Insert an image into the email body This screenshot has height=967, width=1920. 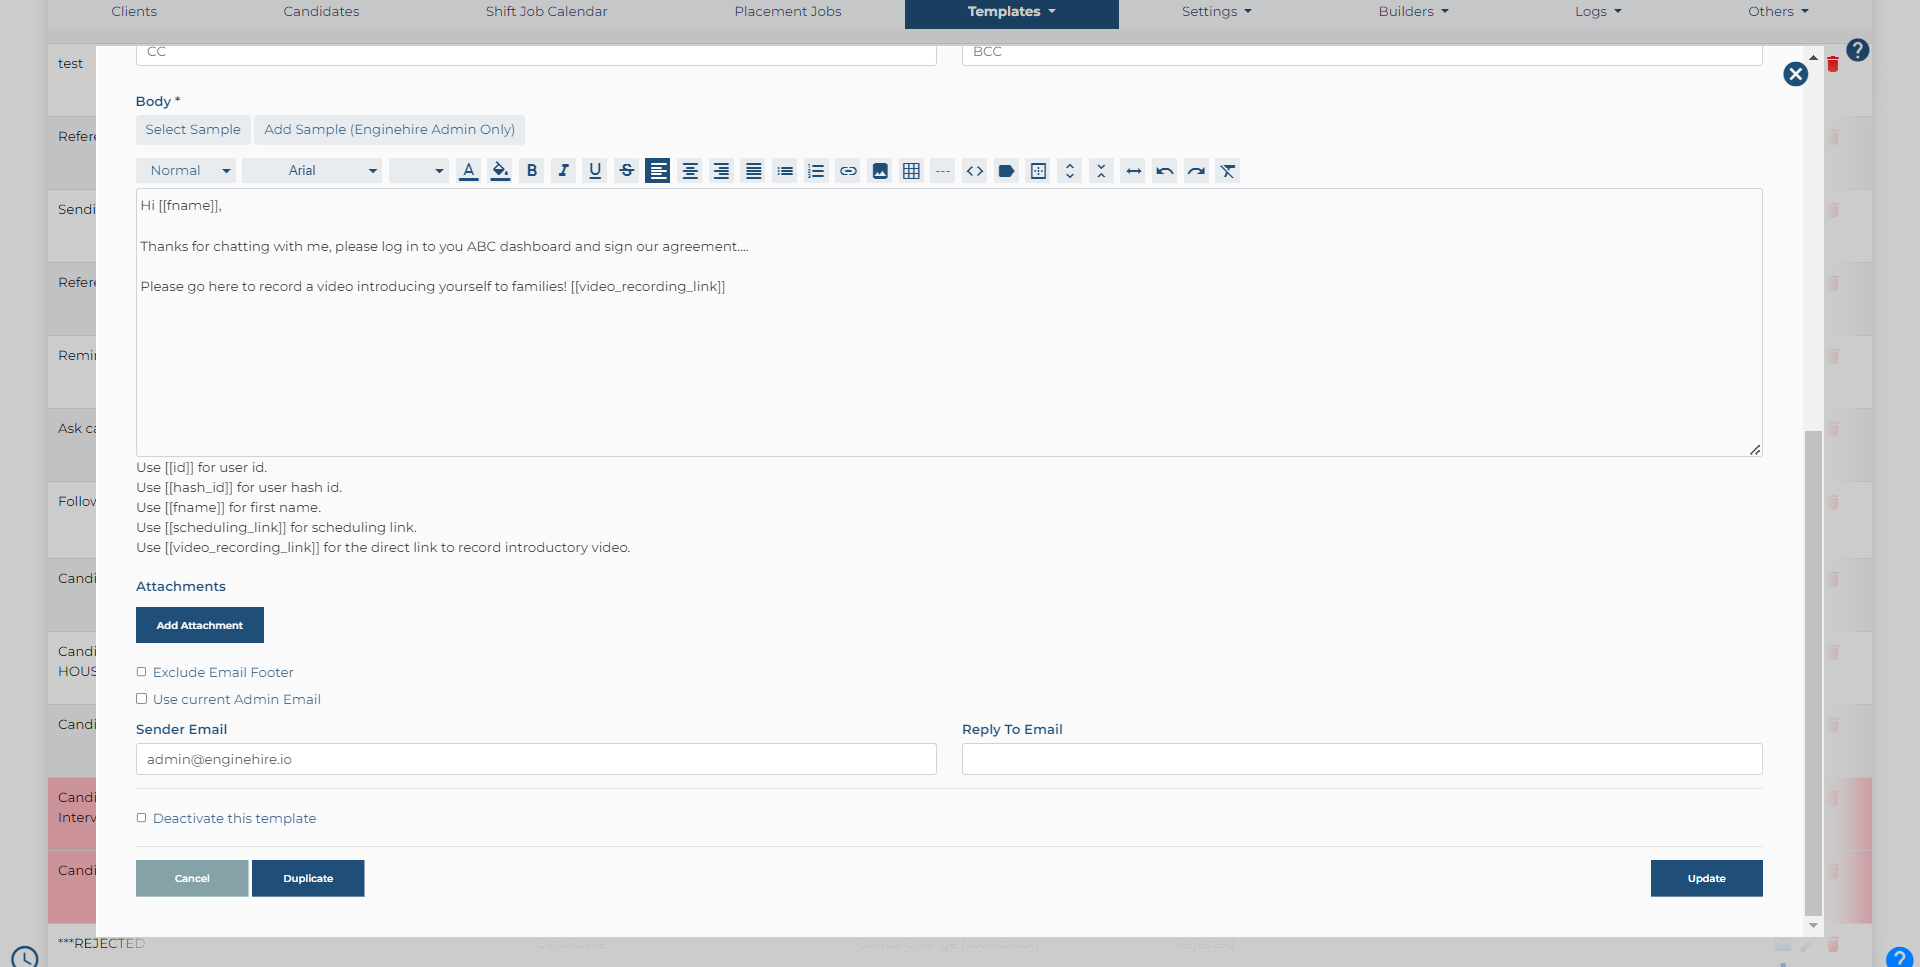click(880, 171)
